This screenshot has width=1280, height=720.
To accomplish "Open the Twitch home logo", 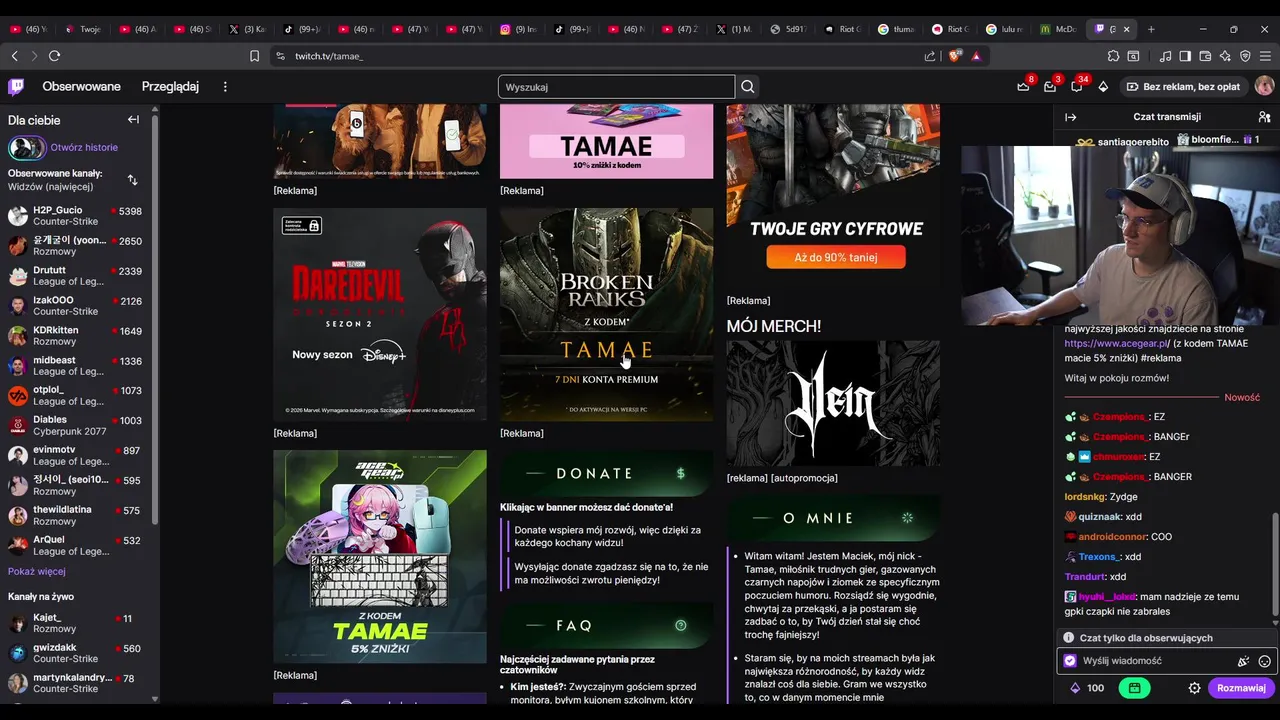I will (16, 87).
